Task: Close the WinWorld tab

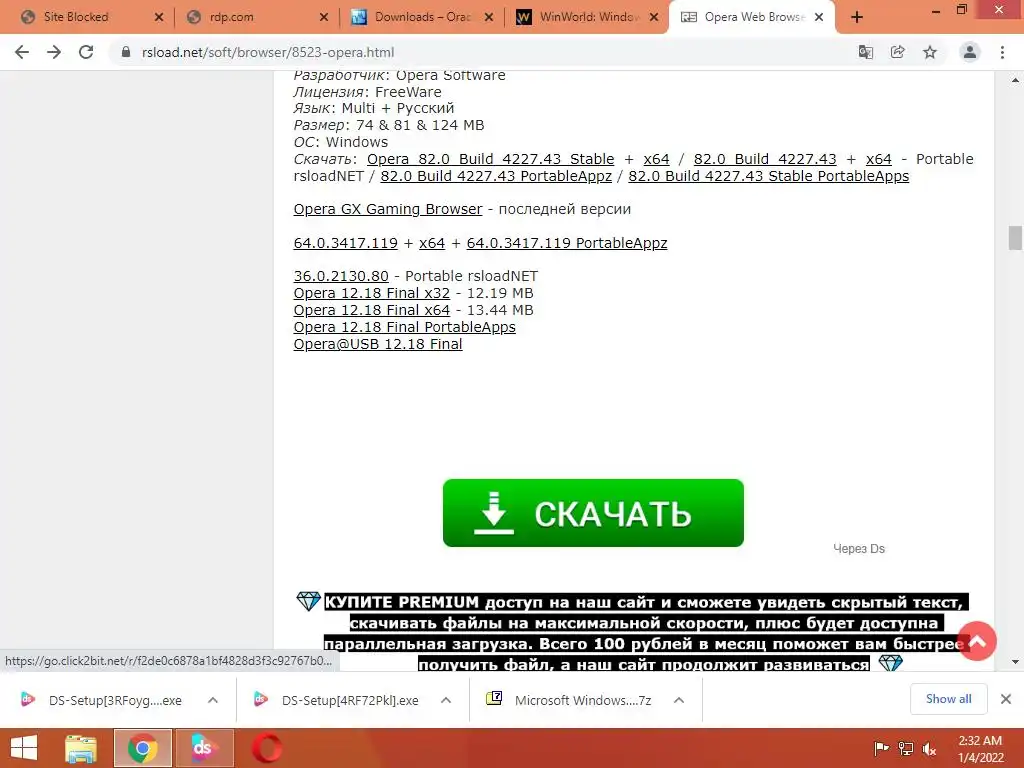Action: [654, 18]
